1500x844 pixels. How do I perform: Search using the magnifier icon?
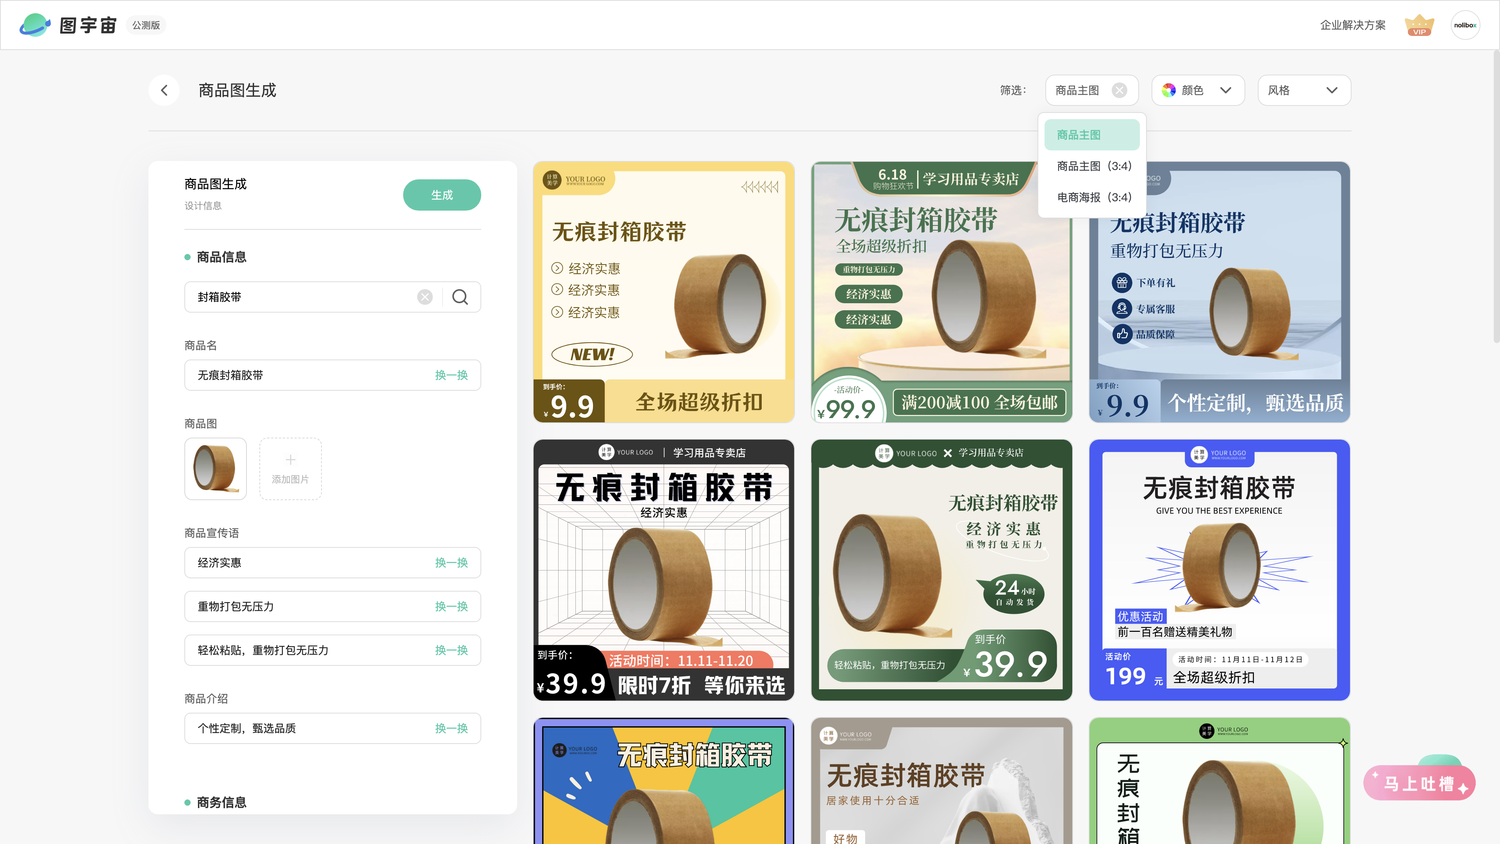(460, 297)
